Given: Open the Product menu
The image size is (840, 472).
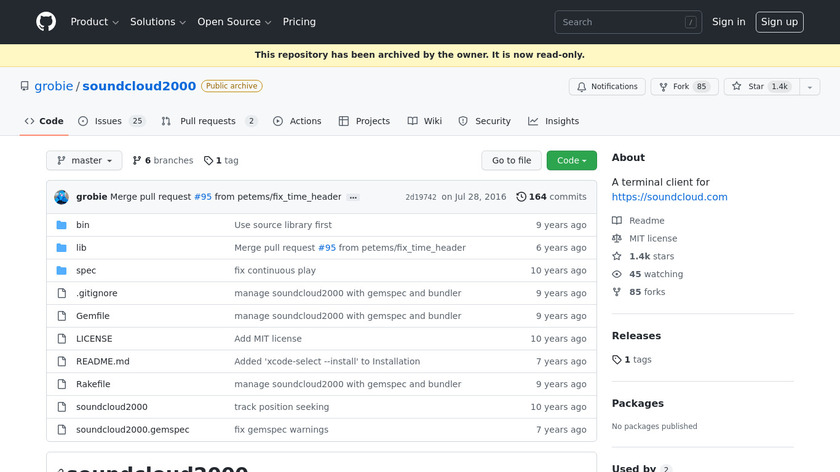Looking at the screenshot, I should pos(95,22).
